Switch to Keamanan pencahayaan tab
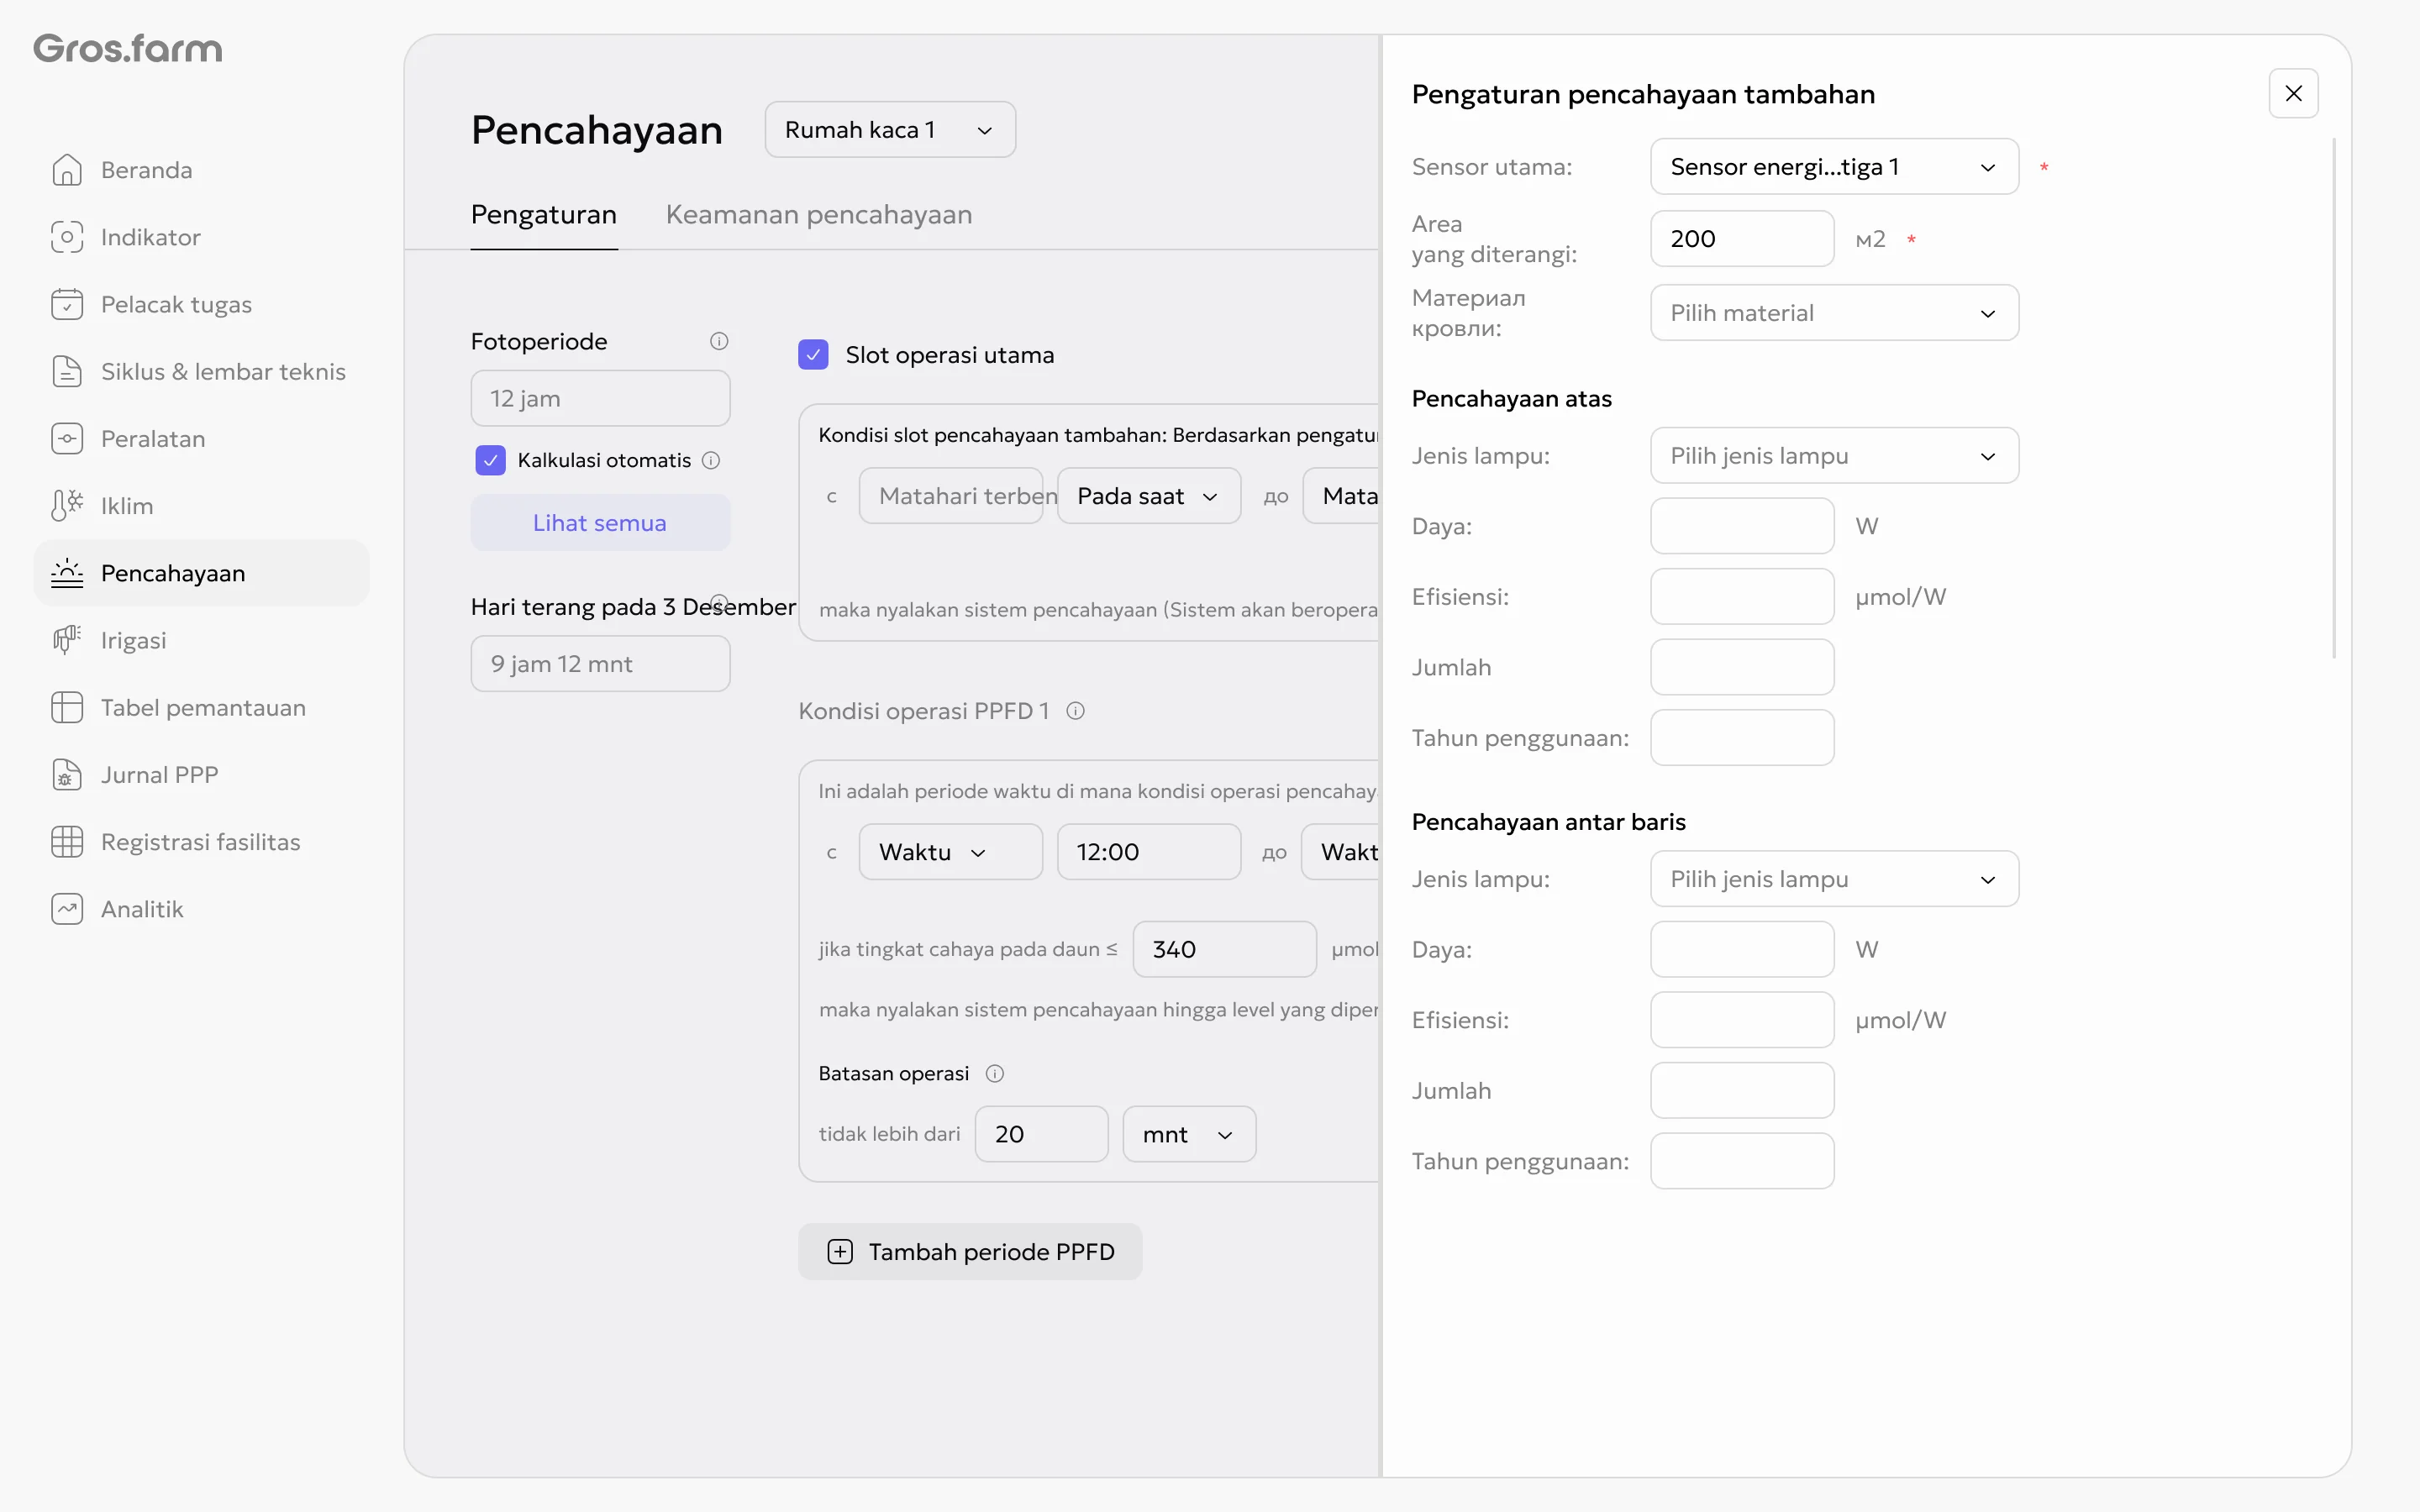2420x1512 pixels. 819,214
